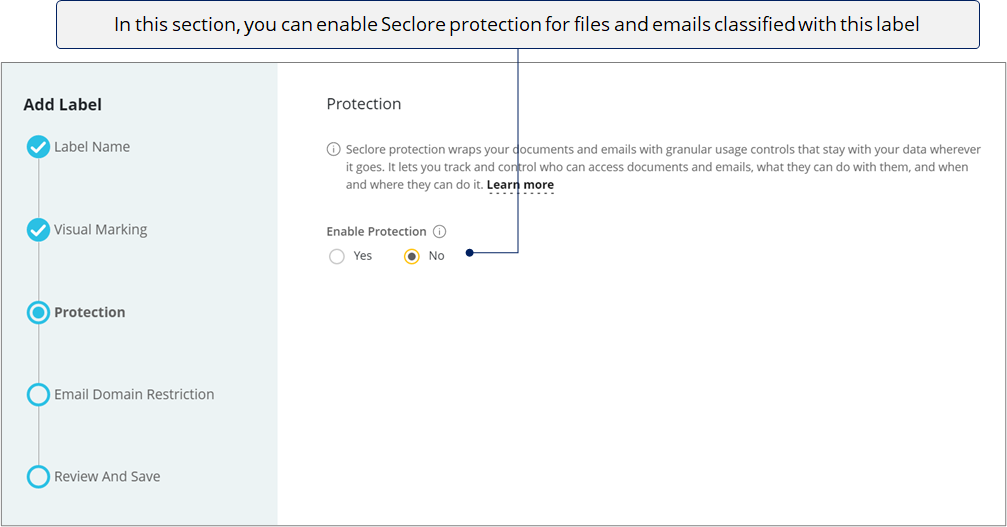Jump to Email Domain Restriction step label
The image size is (1007, 527).
click(x=134, y=395)
